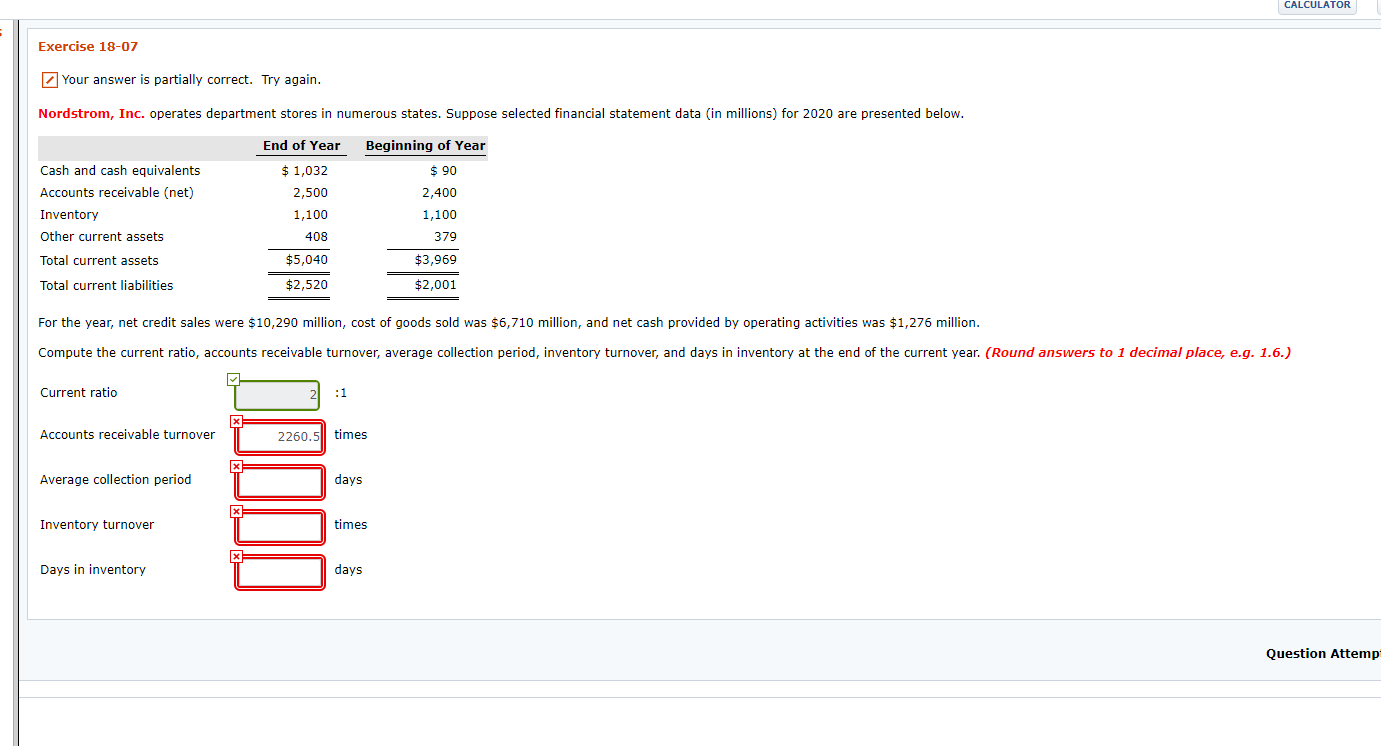Image resolution: width=1381 pixels, height=746 pixels.
Task: Click the red X icon beside accounts receivable turnover
Action: (x=236, y=422)
